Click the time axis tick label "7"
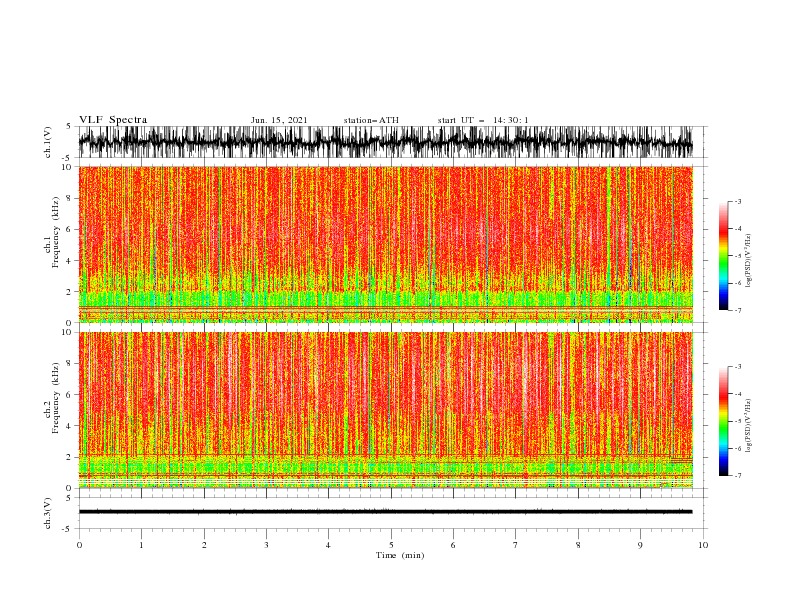This screenshot has height=612, width=792. [516, 545]
